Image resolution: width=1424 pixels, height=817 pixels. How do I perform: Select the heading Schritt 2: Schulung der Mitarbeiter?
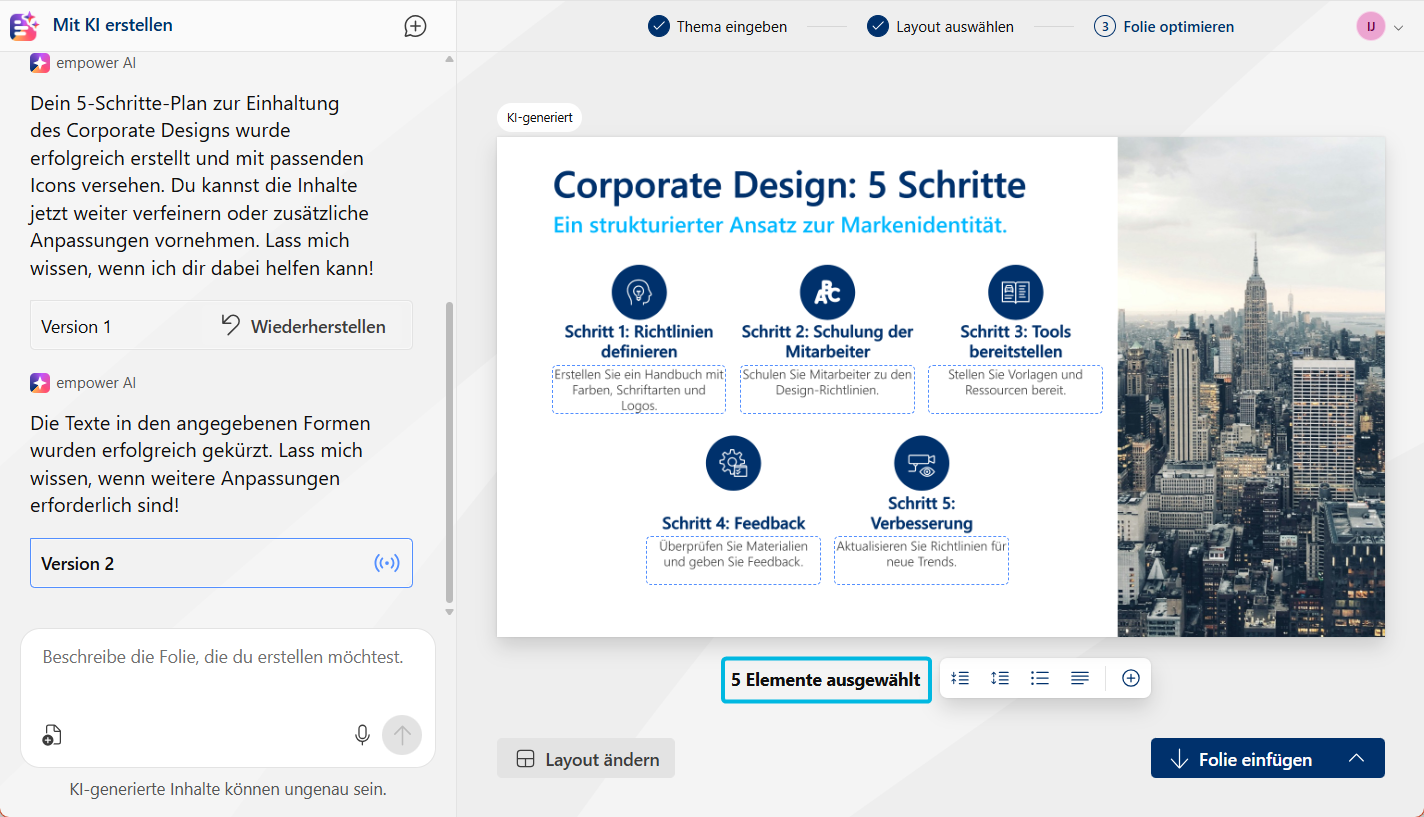click(827, 341)
